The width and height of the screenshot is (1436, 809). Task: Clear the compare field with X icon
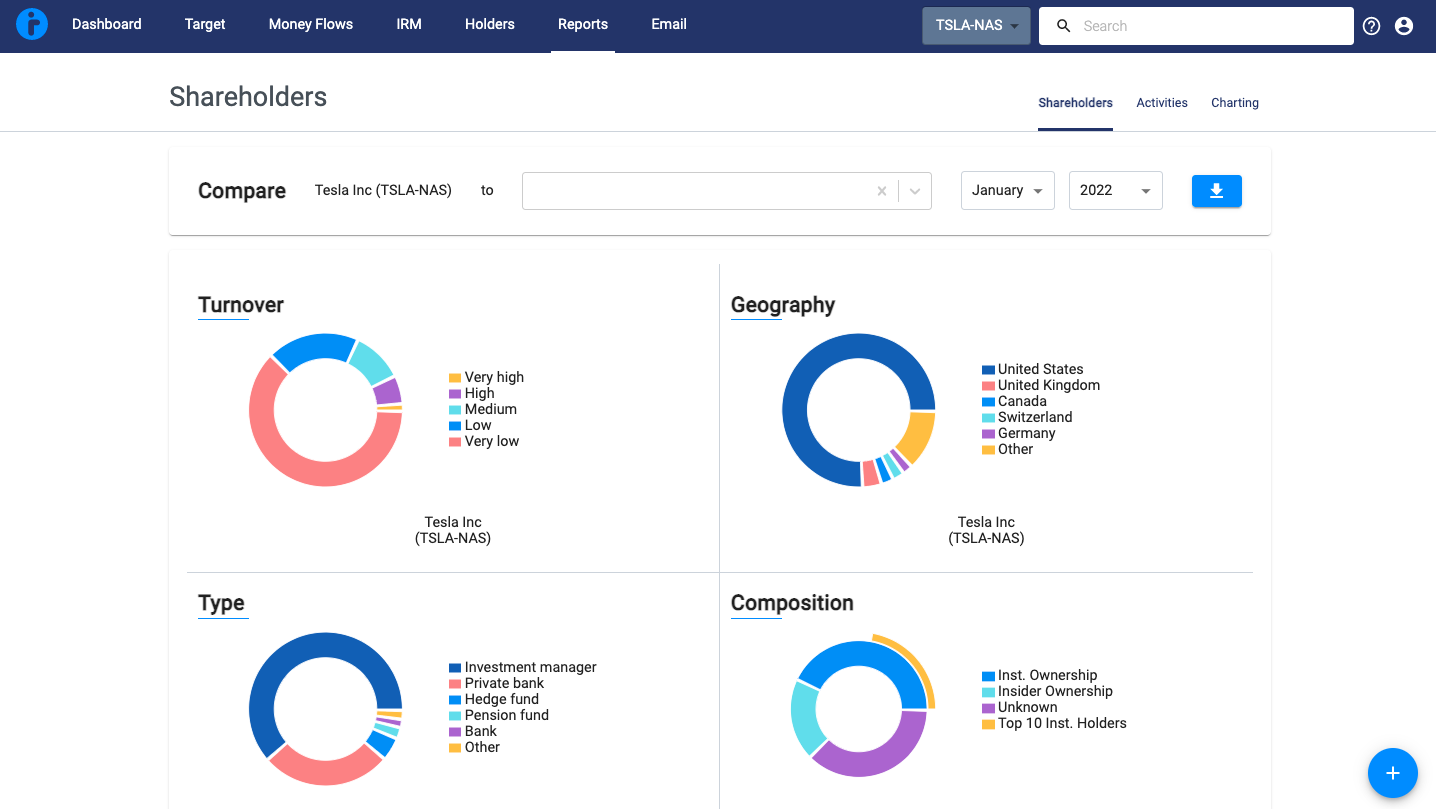881,191
